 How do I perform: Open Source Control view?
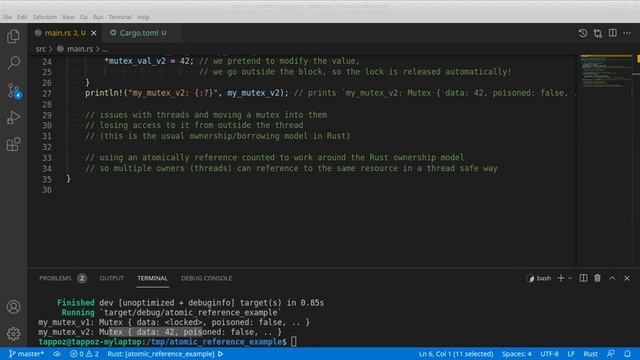point(13,91)
